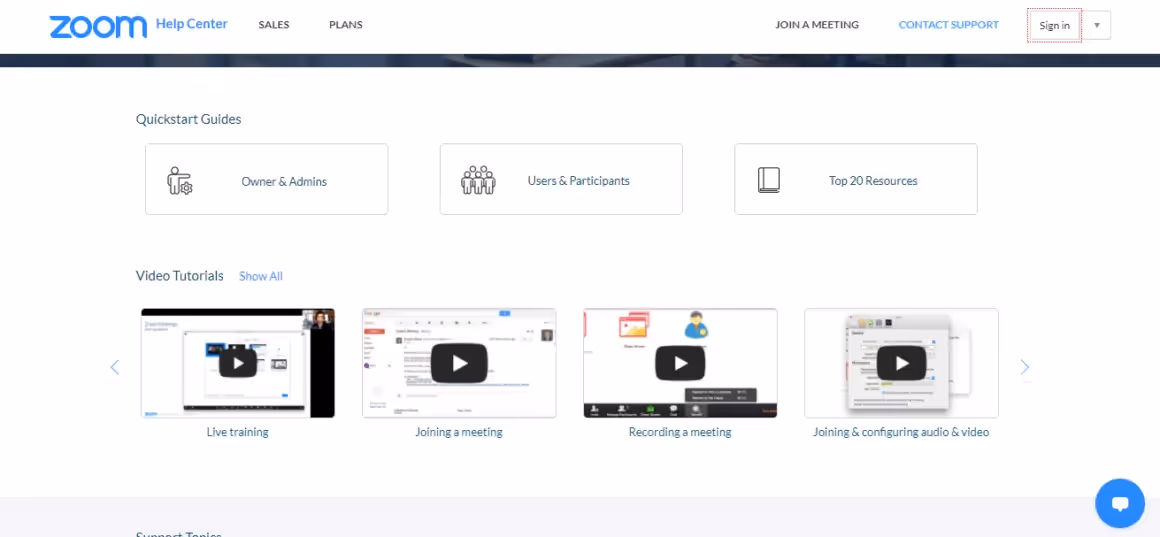Image resolution: width=1160 pixels, height=537 pixels.
Task: Click the Zoom logo
Action: (x=98, y=27)
